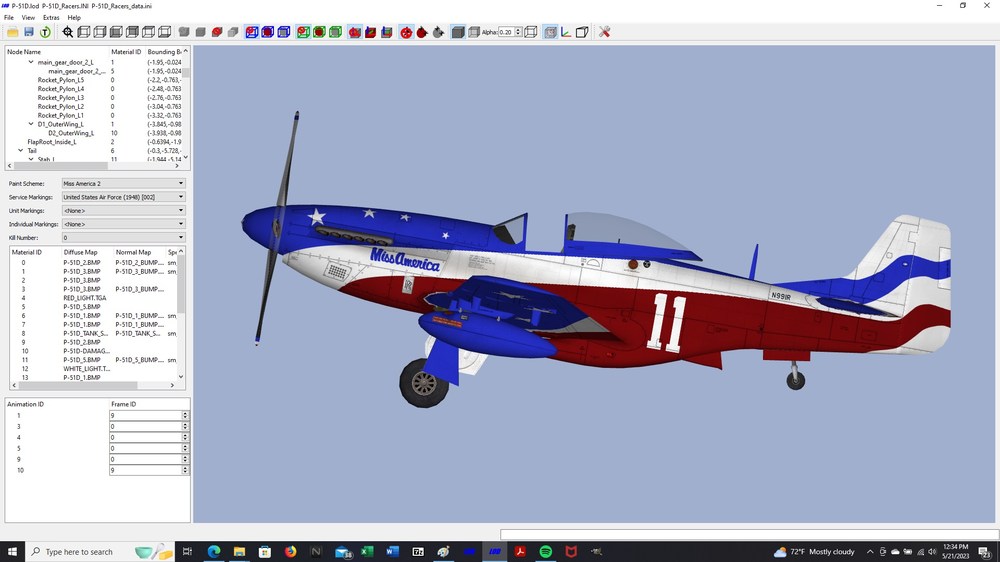Open the Service Markings dropdown

coord(123,197)
